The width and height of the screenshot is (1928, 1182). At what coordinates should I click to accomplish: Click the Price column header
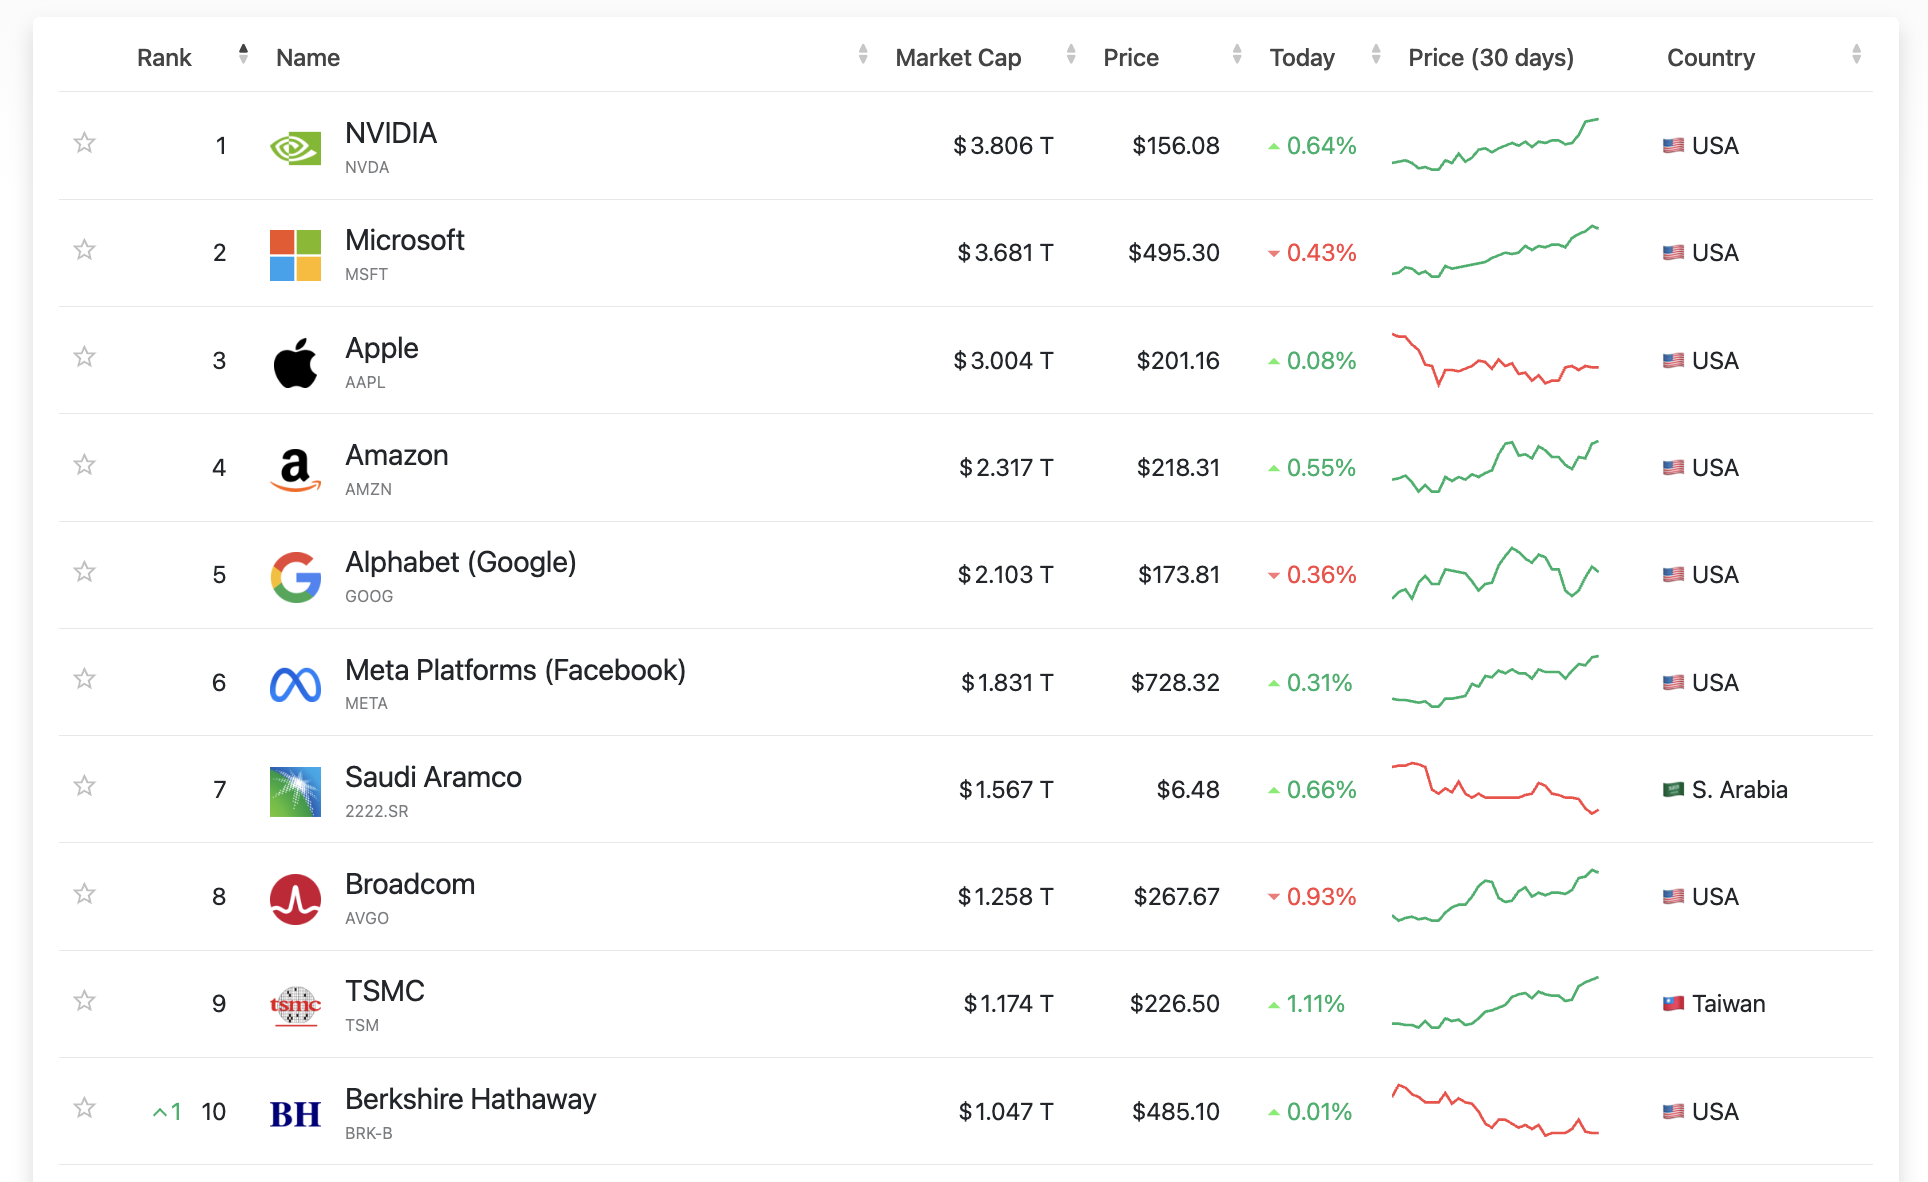(x=1131, y=58)
